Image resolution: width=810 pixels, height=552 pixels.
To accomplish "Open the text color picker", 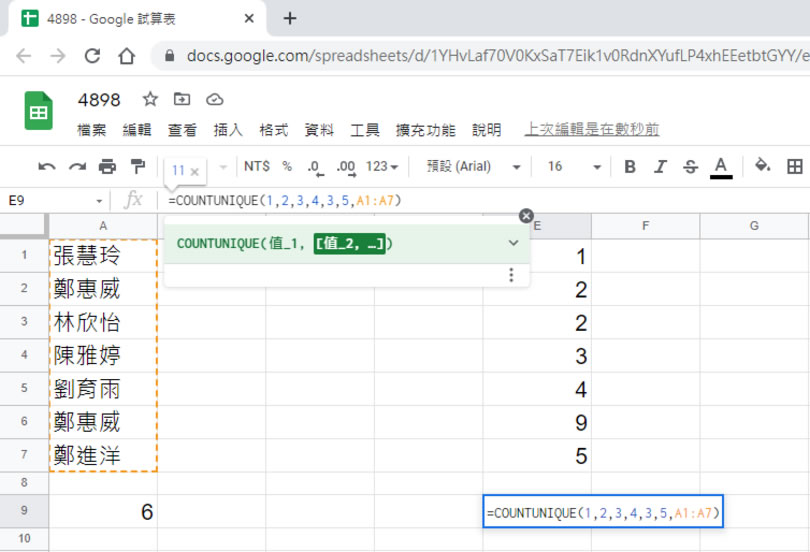I will 721,167.
